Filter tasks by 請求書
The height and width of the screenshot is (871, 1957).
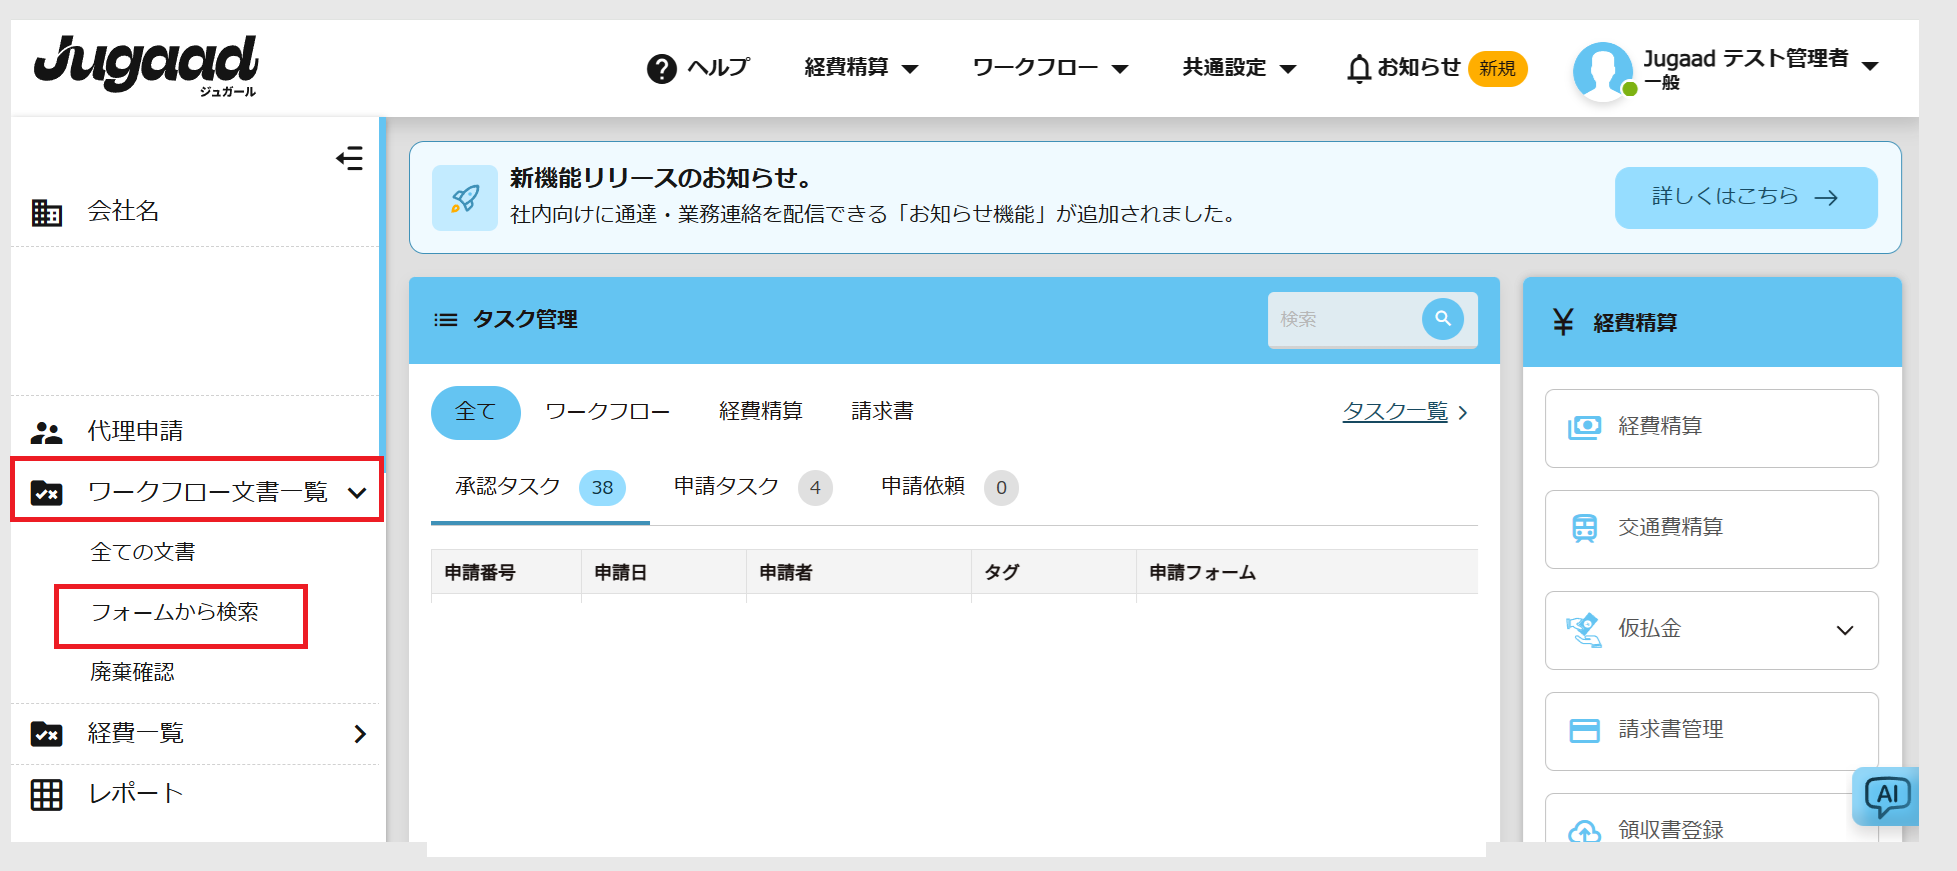(x=881, y=412)
